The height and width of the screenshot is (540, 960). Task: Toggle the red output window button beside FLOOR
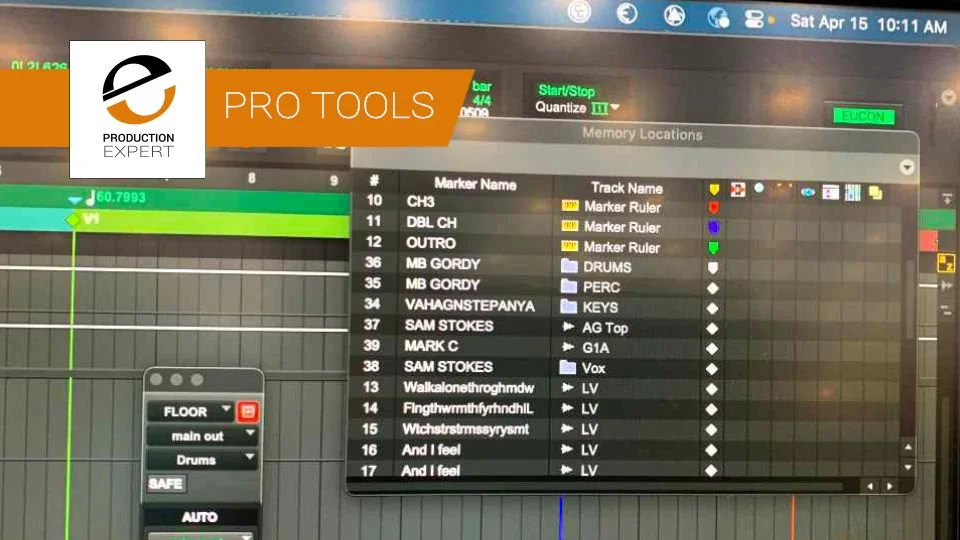pos(248,411)
